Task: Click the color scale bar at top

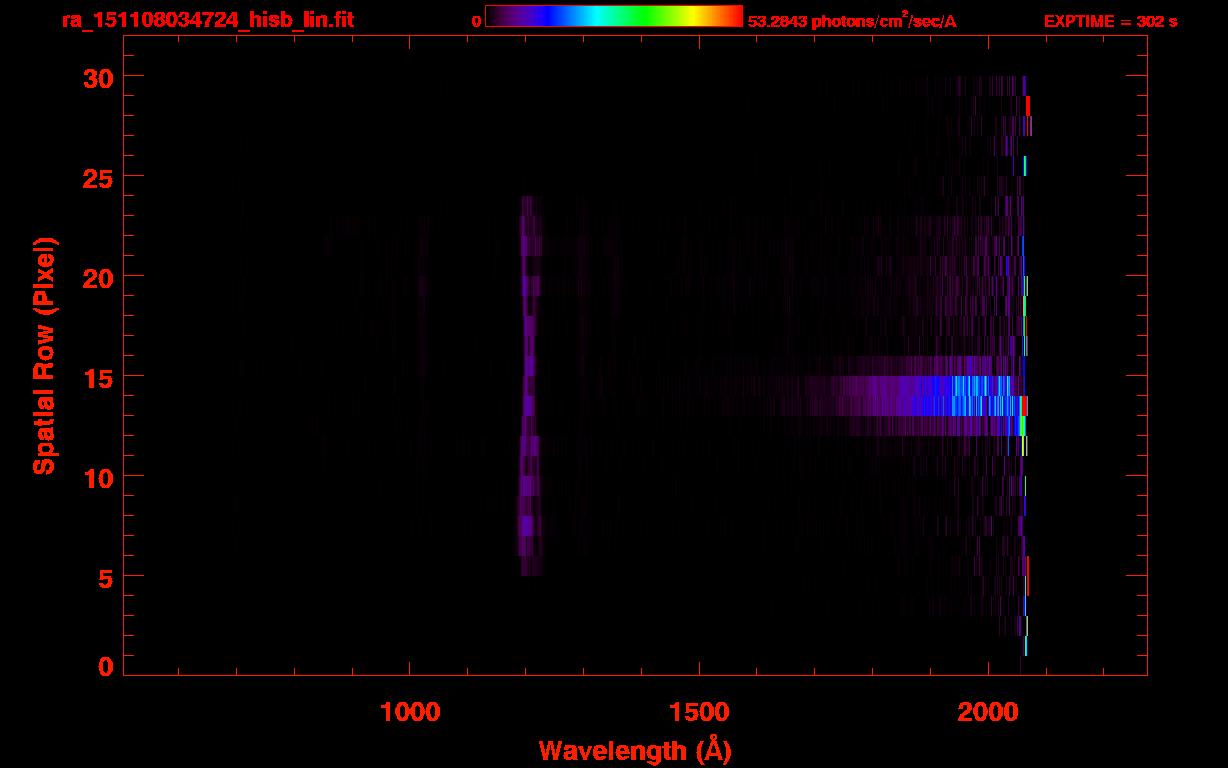Action: [614, 17]
